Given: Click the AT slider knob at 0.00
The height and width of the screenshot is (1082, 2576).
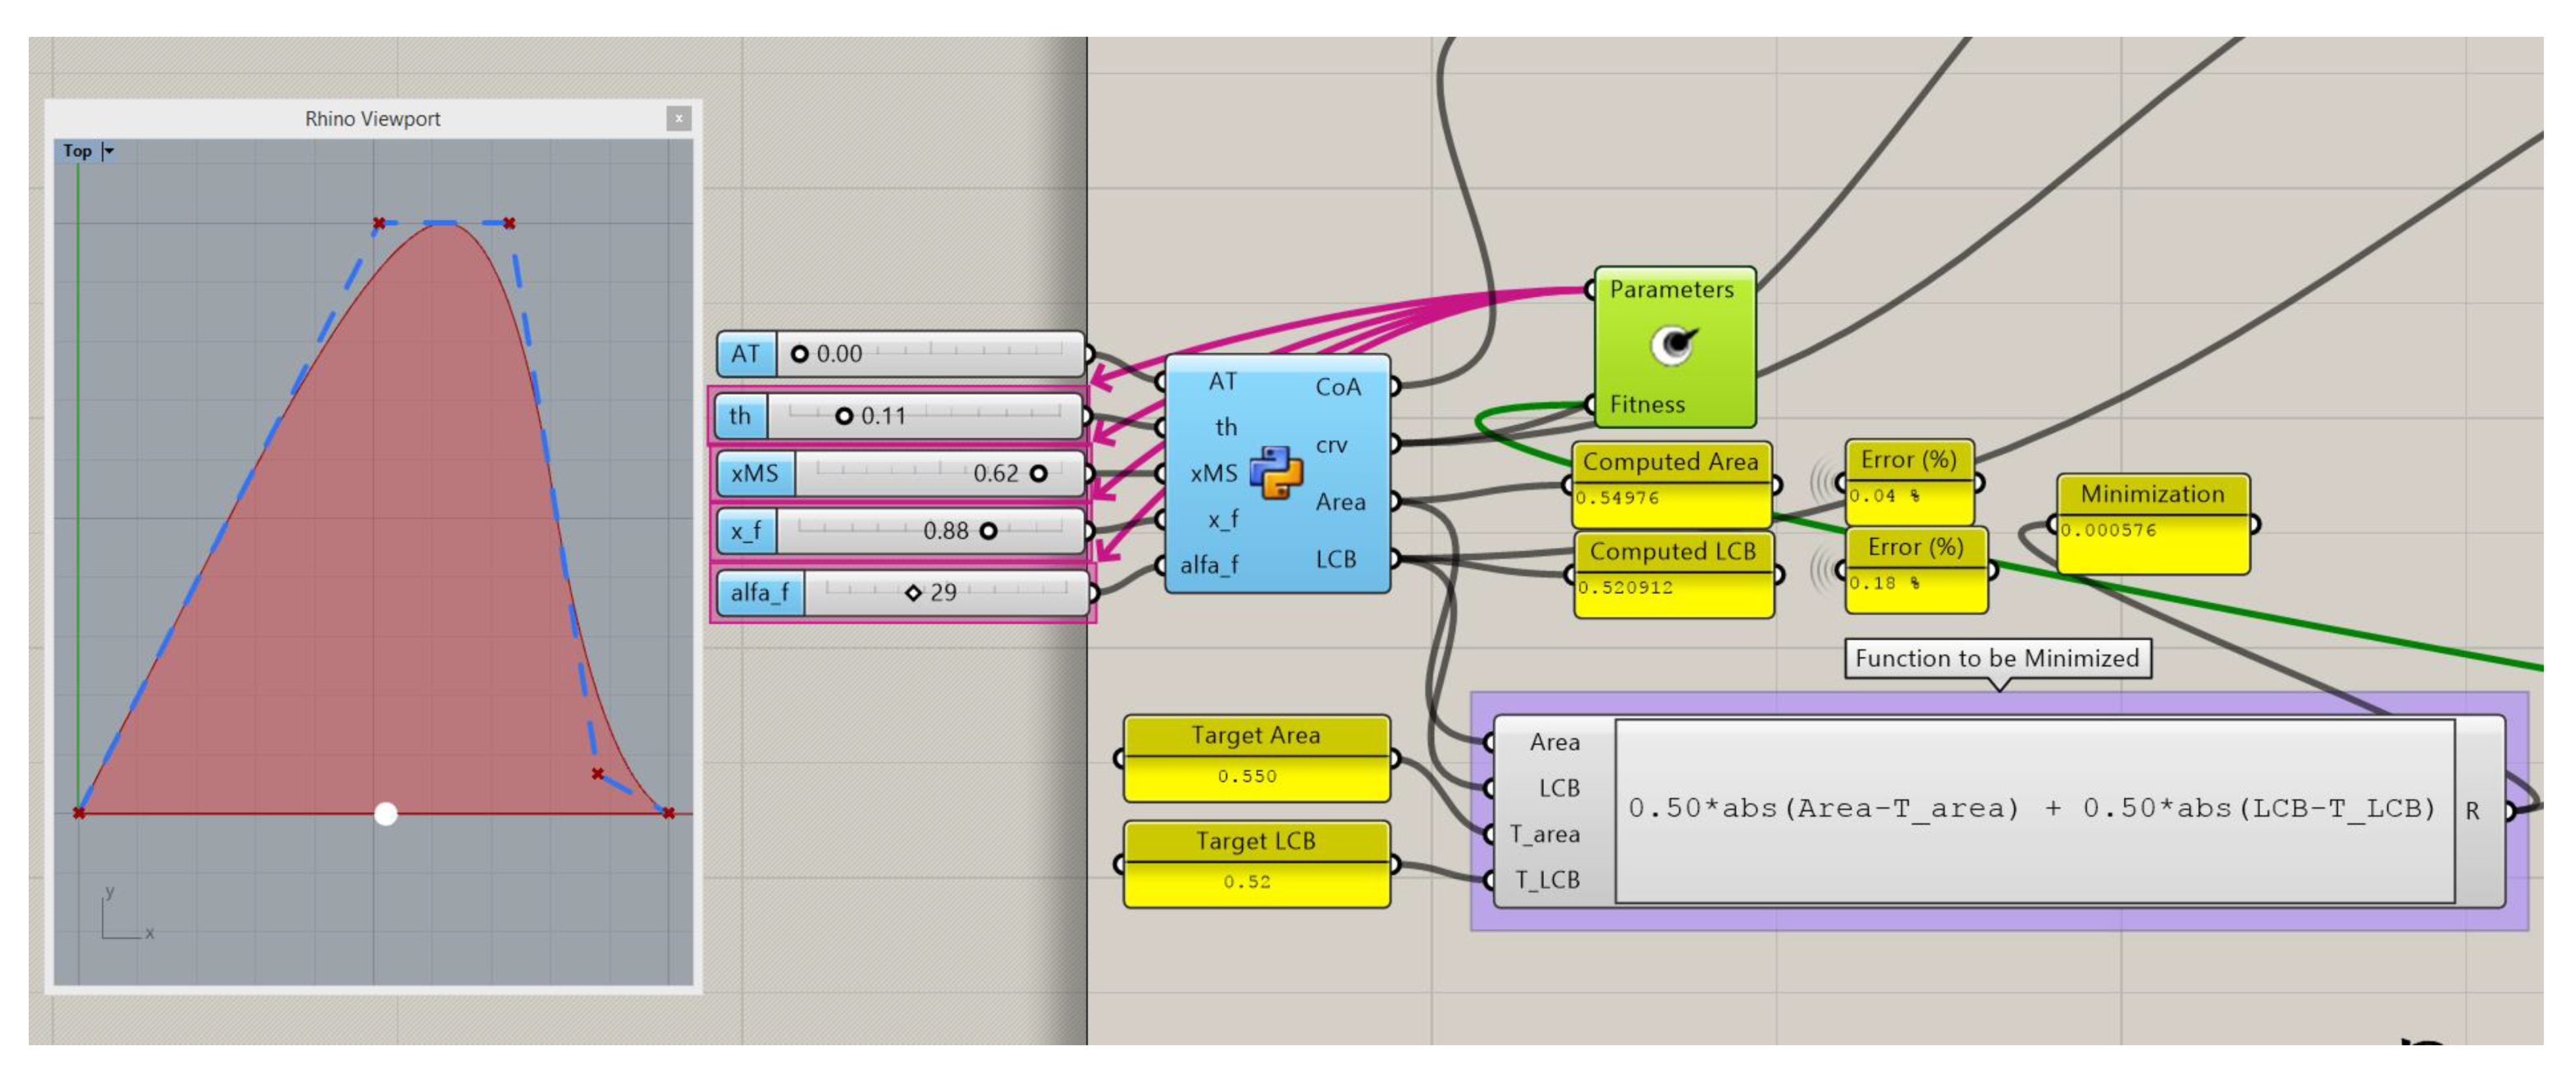Looking at the screenshot, I should click(x=799, y=354).
